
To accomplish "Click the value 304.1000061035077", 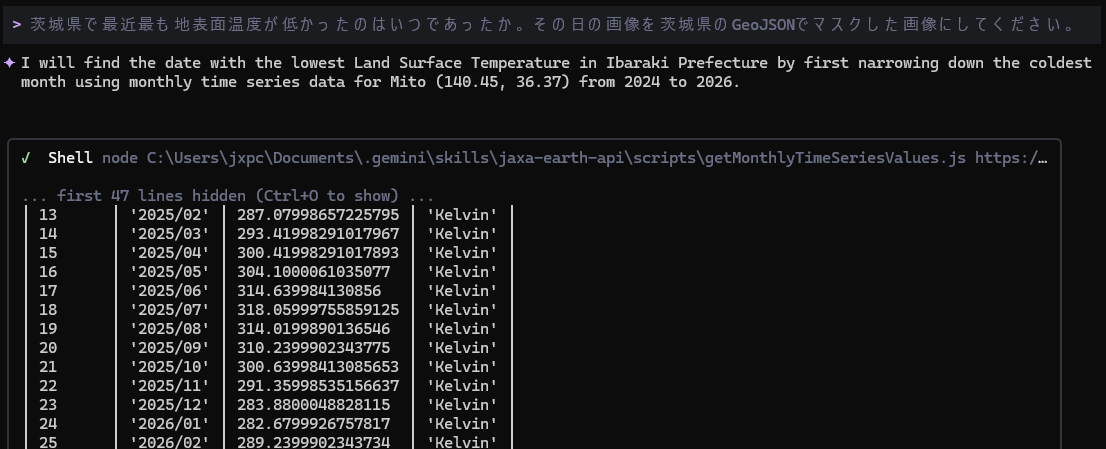I will 314,272.
